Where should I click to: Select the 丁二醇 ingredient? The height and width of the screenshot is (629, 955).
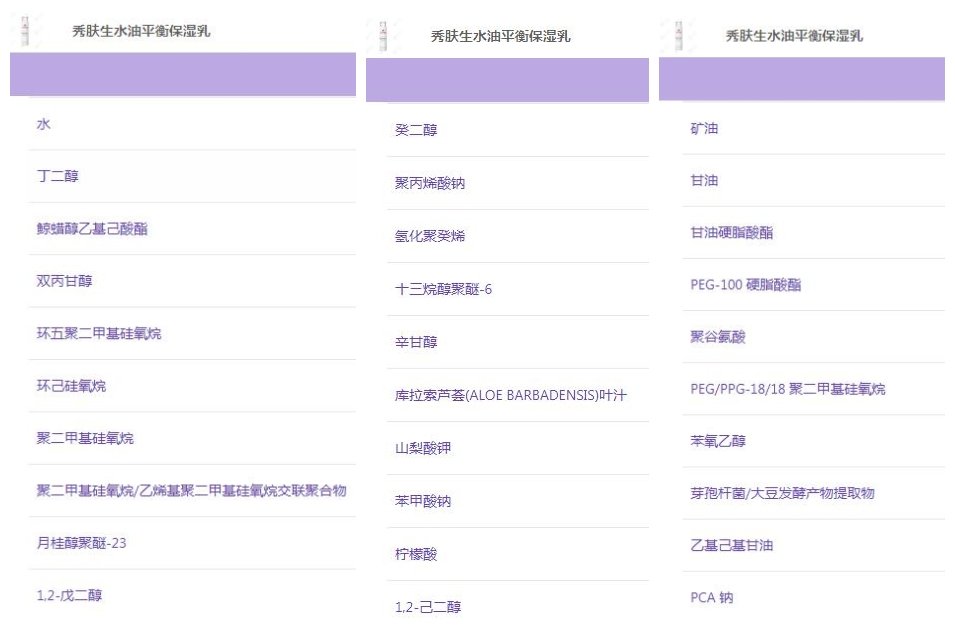click(58, 176)
